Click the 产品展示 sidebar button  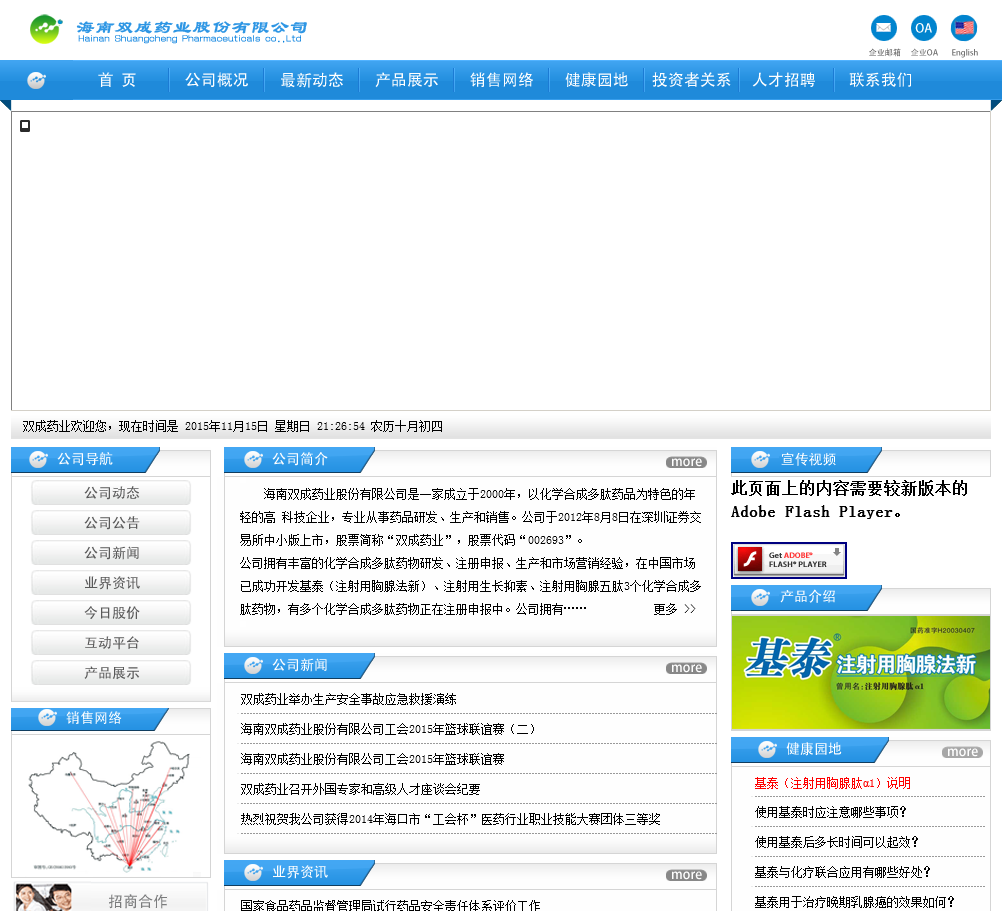[111, 673]
